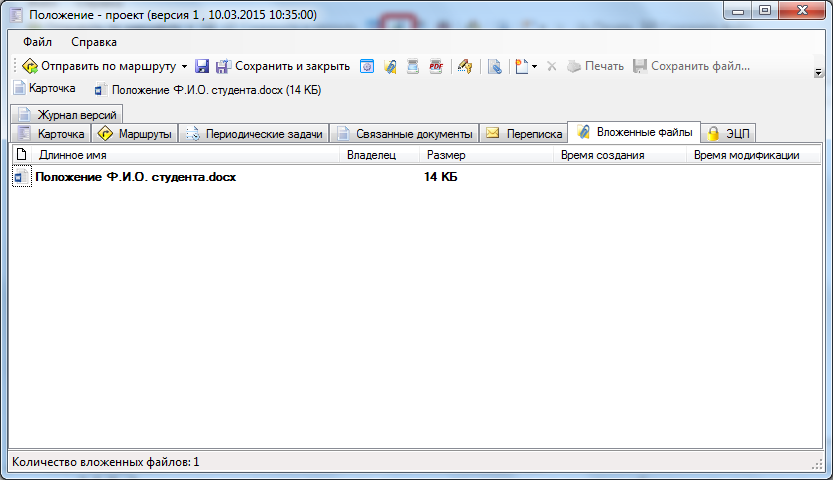Click the paperclip attach file icon in toolbar
This screenshot has height=480, width=833.
tap(390, 66)
